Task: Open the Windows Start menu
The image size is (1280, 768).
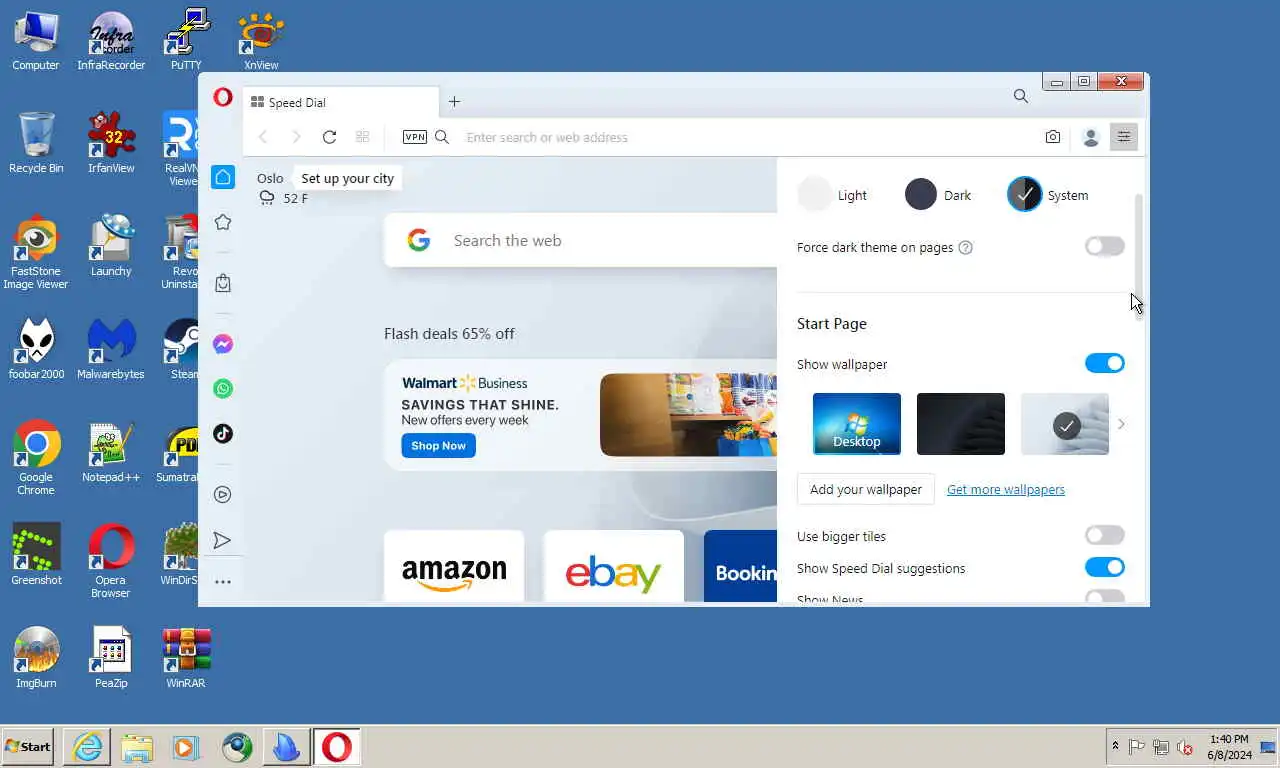Action: click(28, 747)
